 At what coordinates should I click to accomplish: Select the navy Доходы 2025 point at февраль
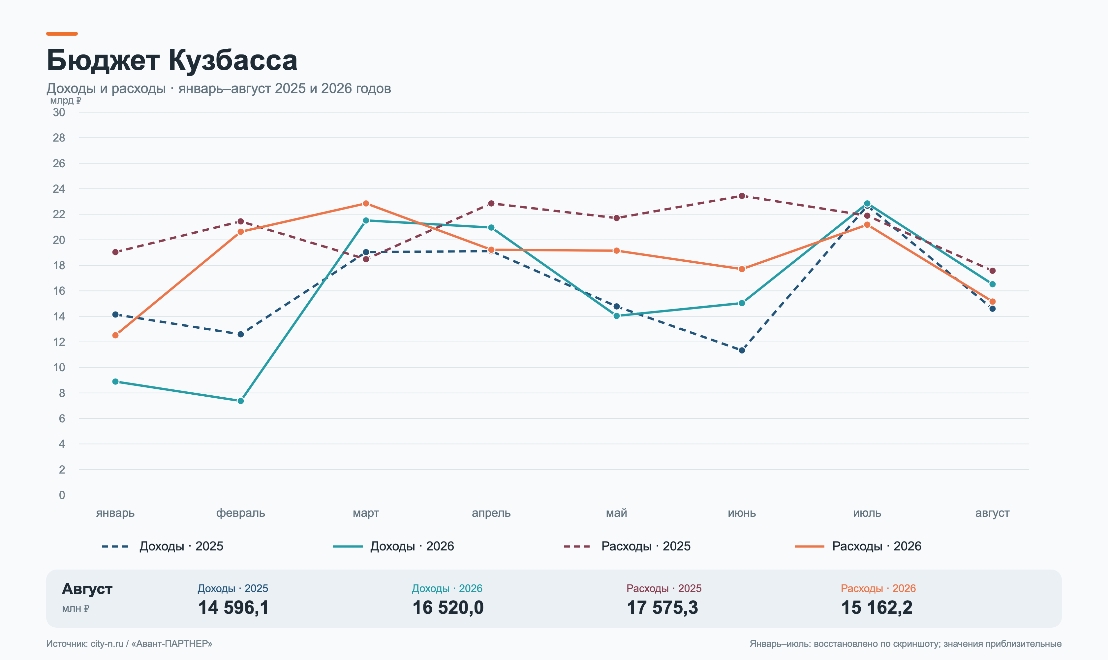coord(241,334)
